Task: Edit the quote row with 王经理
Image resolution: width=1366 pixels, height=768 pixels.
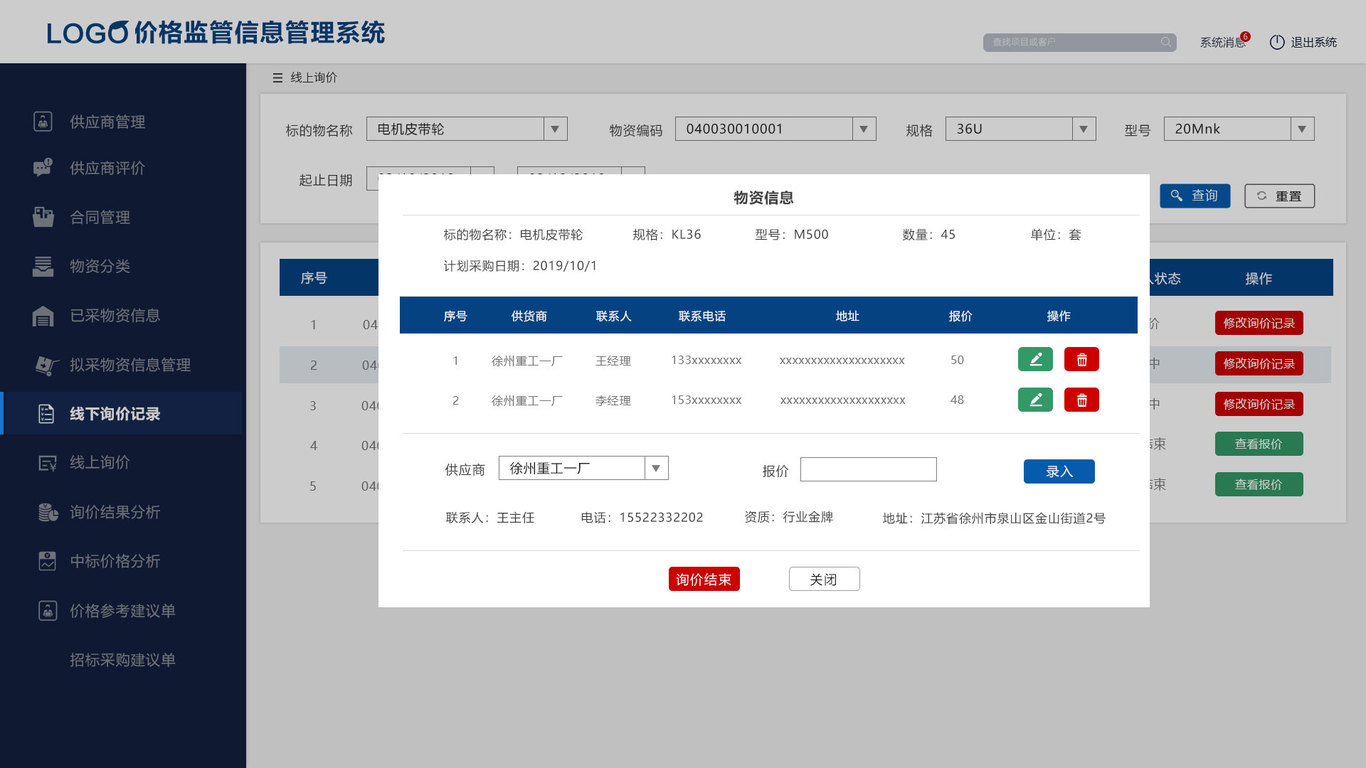Action: click(x=1035, y=359)
